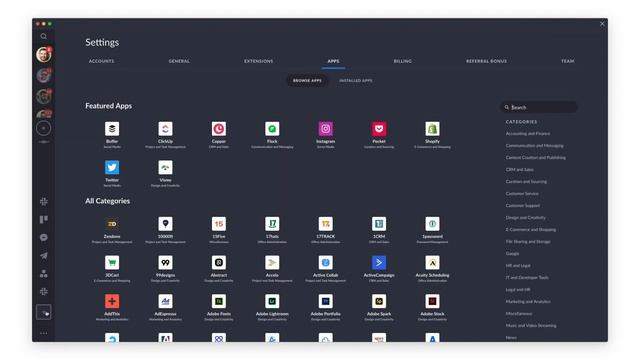Select the Visme design app

[x=165, y=167]
